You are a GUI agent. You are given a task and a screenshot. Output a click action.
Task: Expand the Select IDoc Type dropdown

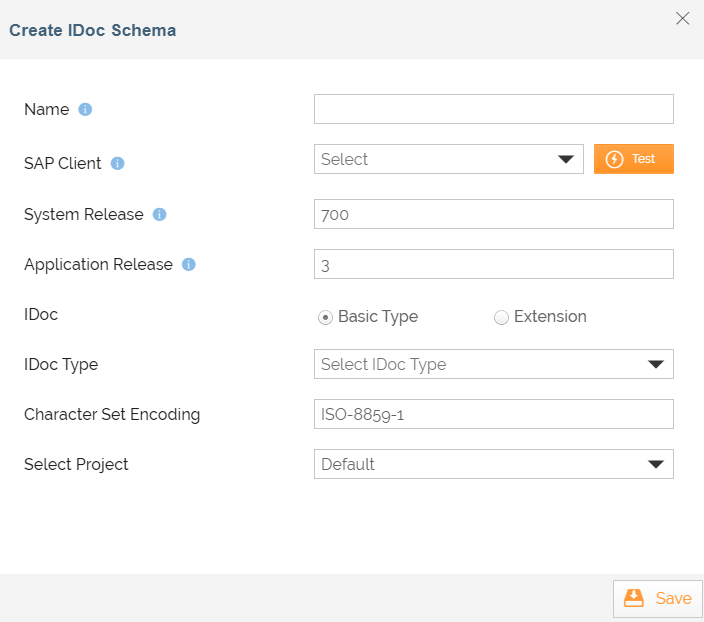[x=493, y=364]
